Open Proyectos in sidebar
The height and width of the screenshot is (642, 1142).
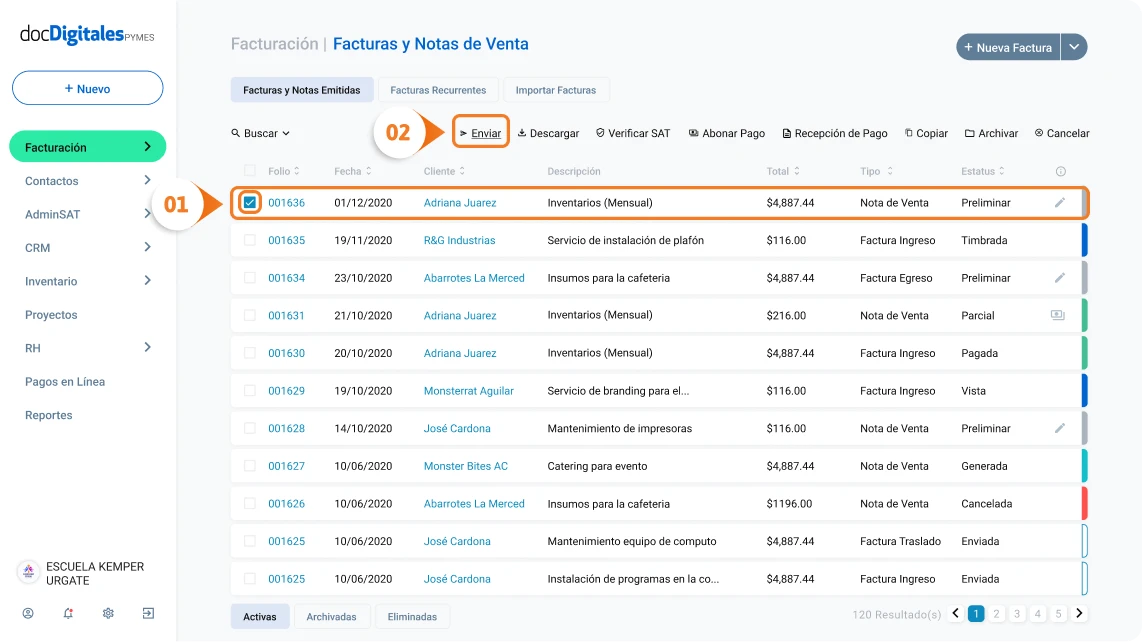click(51, 315)
